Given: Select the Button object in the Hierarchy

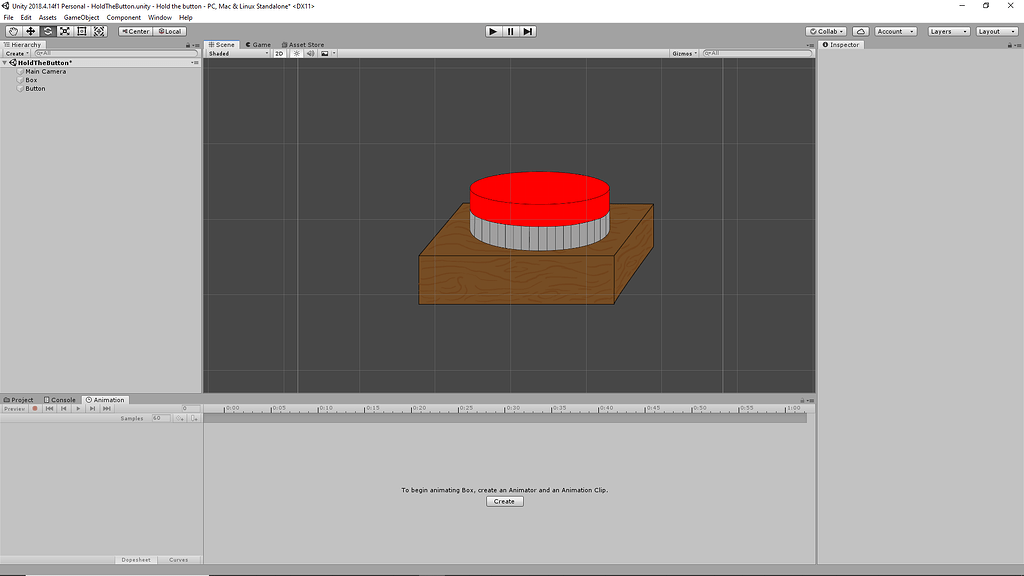Looking at the screenshot, I should coord(33,88).
